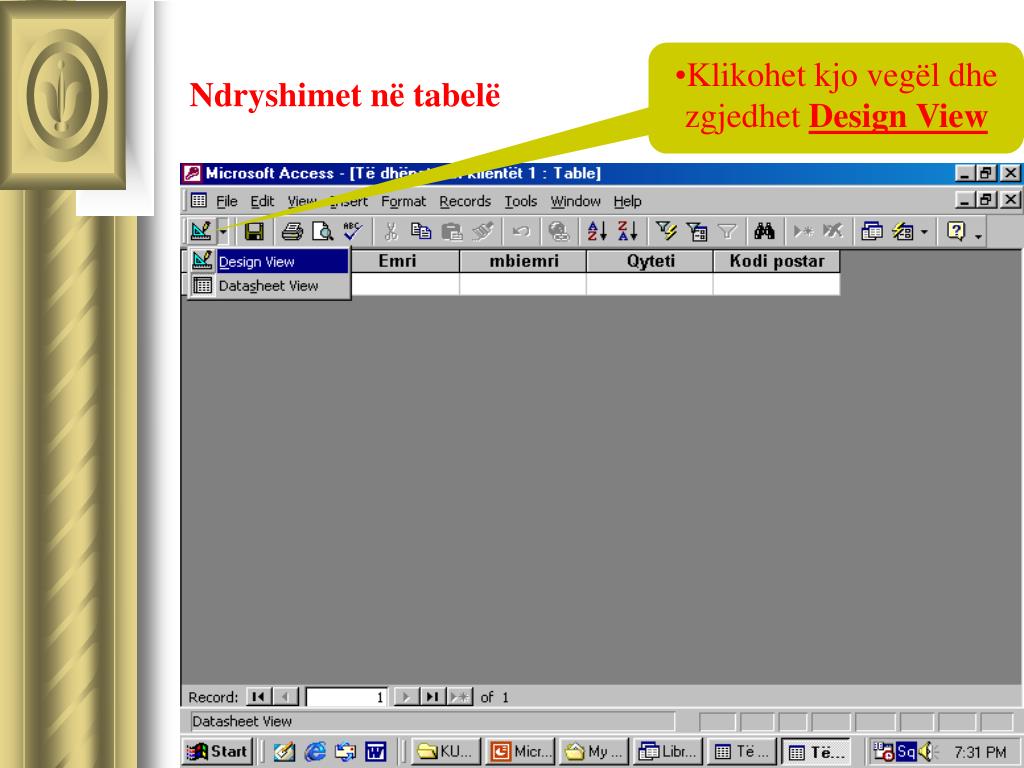Click the Cut scissors icon

pos(391,231)
